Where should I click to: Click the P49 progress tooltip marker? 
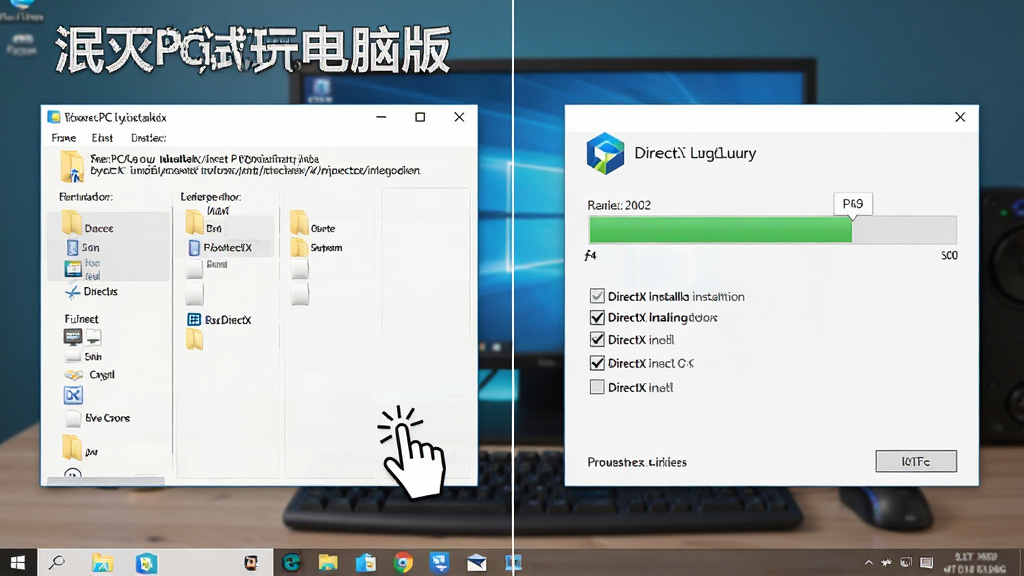[853, 204]
